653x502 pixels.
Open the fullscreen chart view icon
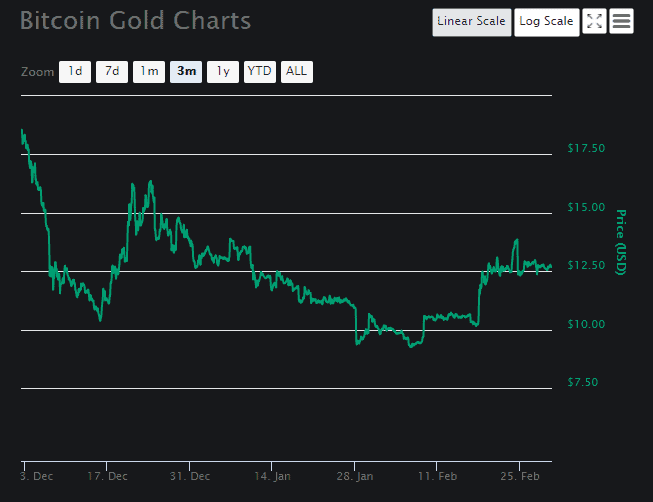[594, 21]
